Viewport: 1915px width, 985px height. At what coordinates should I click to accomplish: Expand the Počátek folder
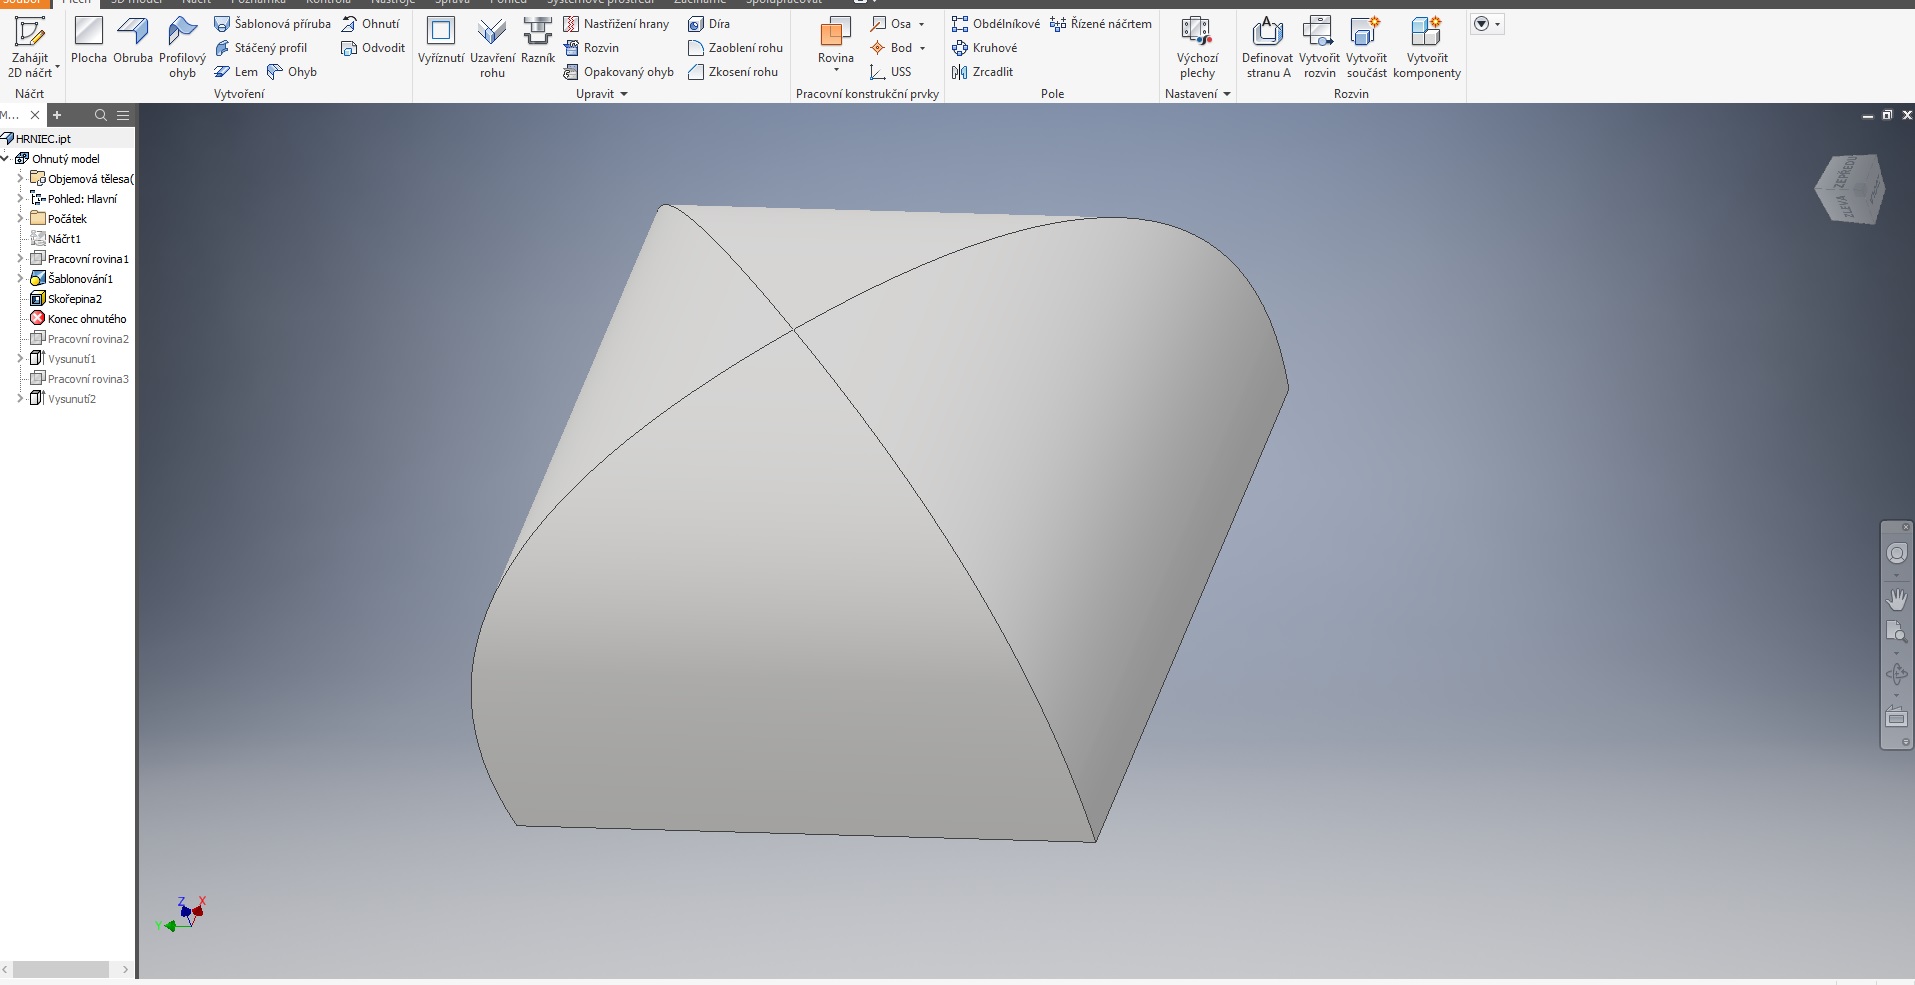(x=20, y=218)
